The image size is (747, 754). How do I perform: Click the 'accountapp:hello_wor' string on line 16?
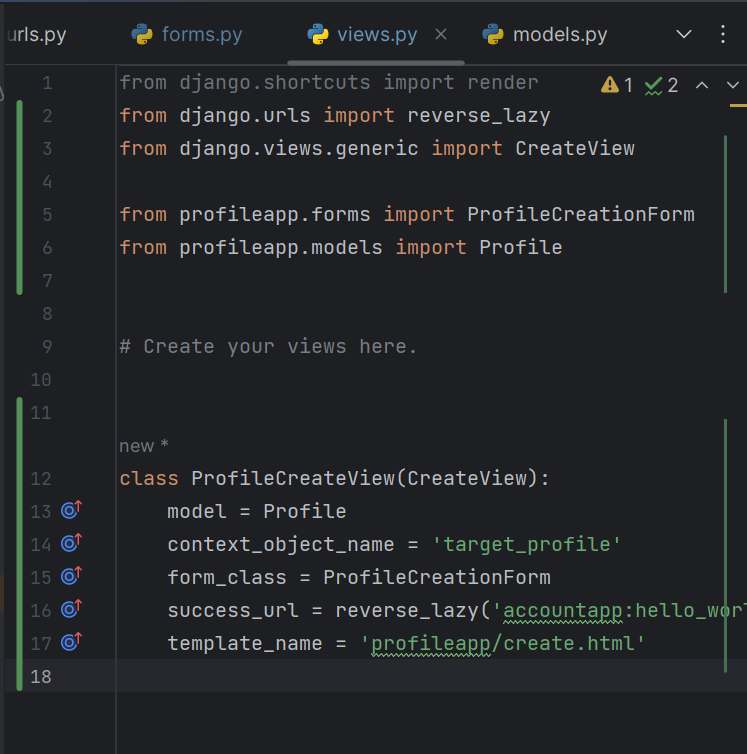pos(624,611)
